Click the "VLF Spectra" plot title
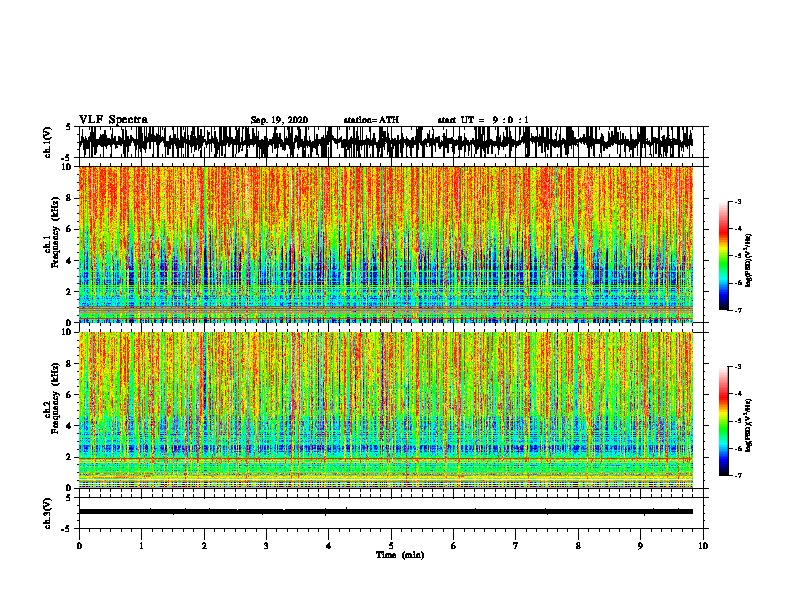 click(x=113, y=120)
